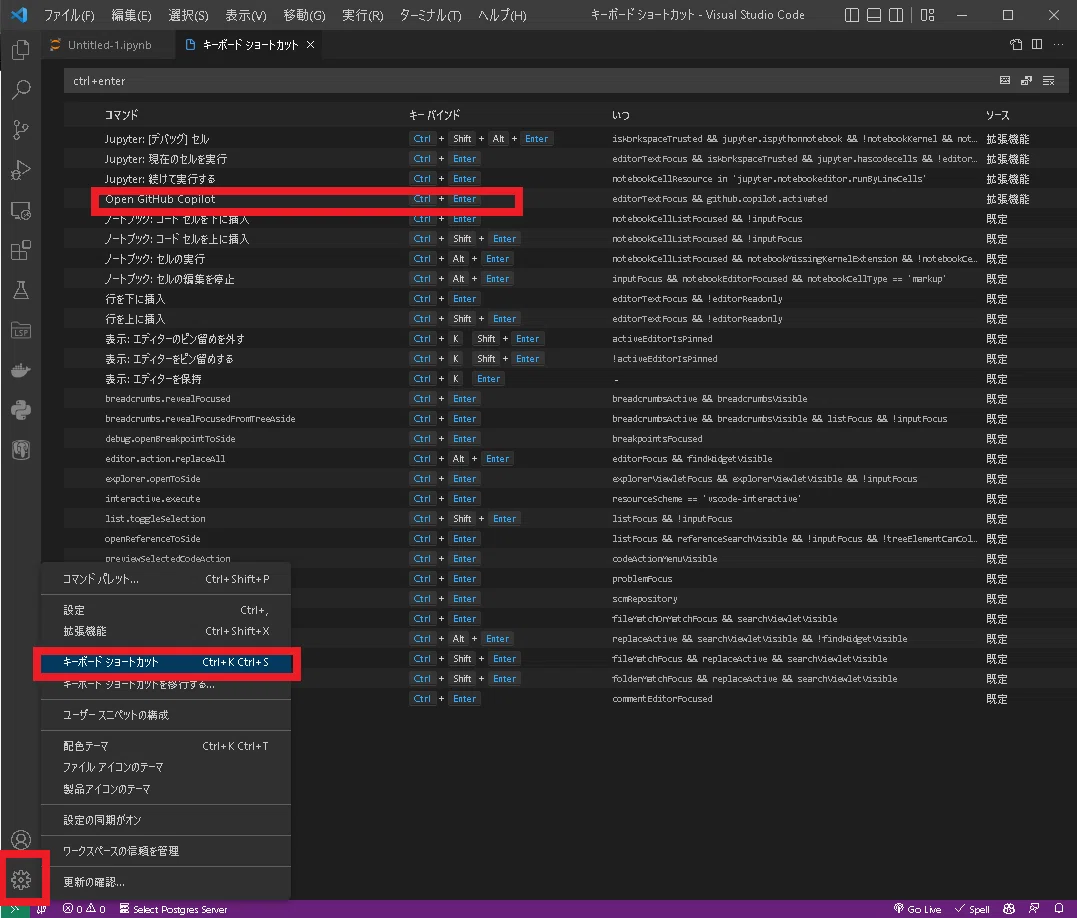Open the editor's more actions ellipsis
Viewport: 1077px width, 918px height.
coord(1058,45)
